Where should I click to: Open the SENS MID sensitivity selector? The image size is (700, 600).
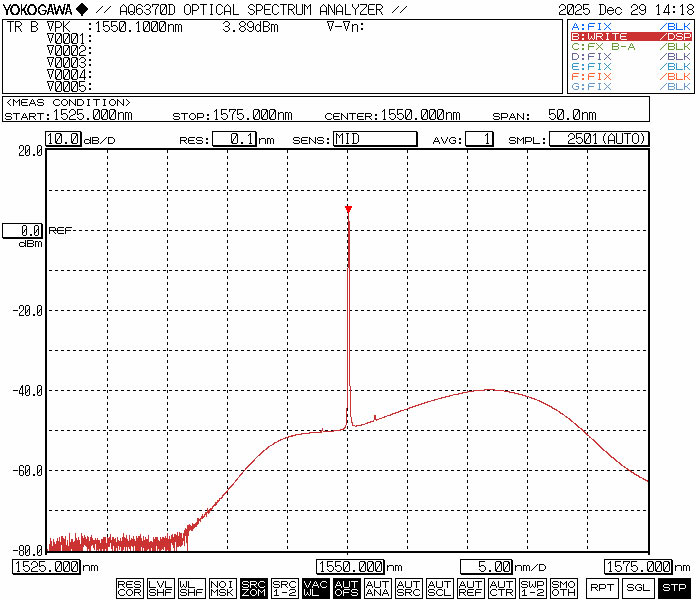374,139
